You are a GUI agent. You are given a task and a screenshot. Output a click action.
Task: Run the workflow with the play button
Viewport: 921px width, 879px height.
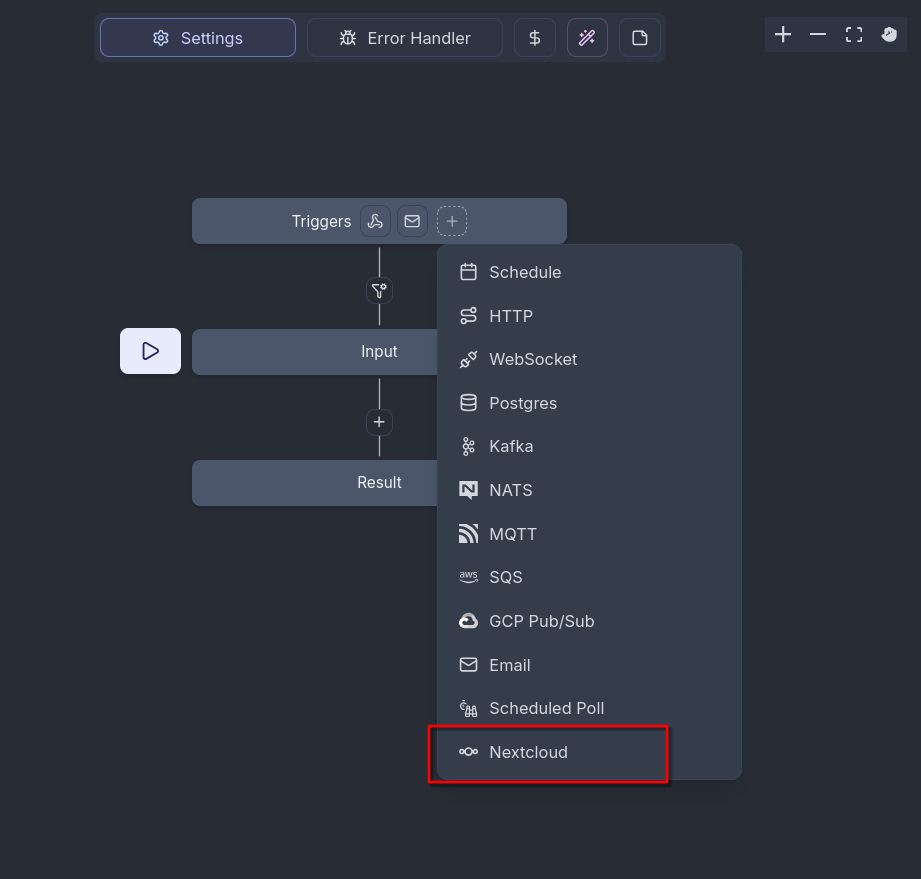coord(150,351)
